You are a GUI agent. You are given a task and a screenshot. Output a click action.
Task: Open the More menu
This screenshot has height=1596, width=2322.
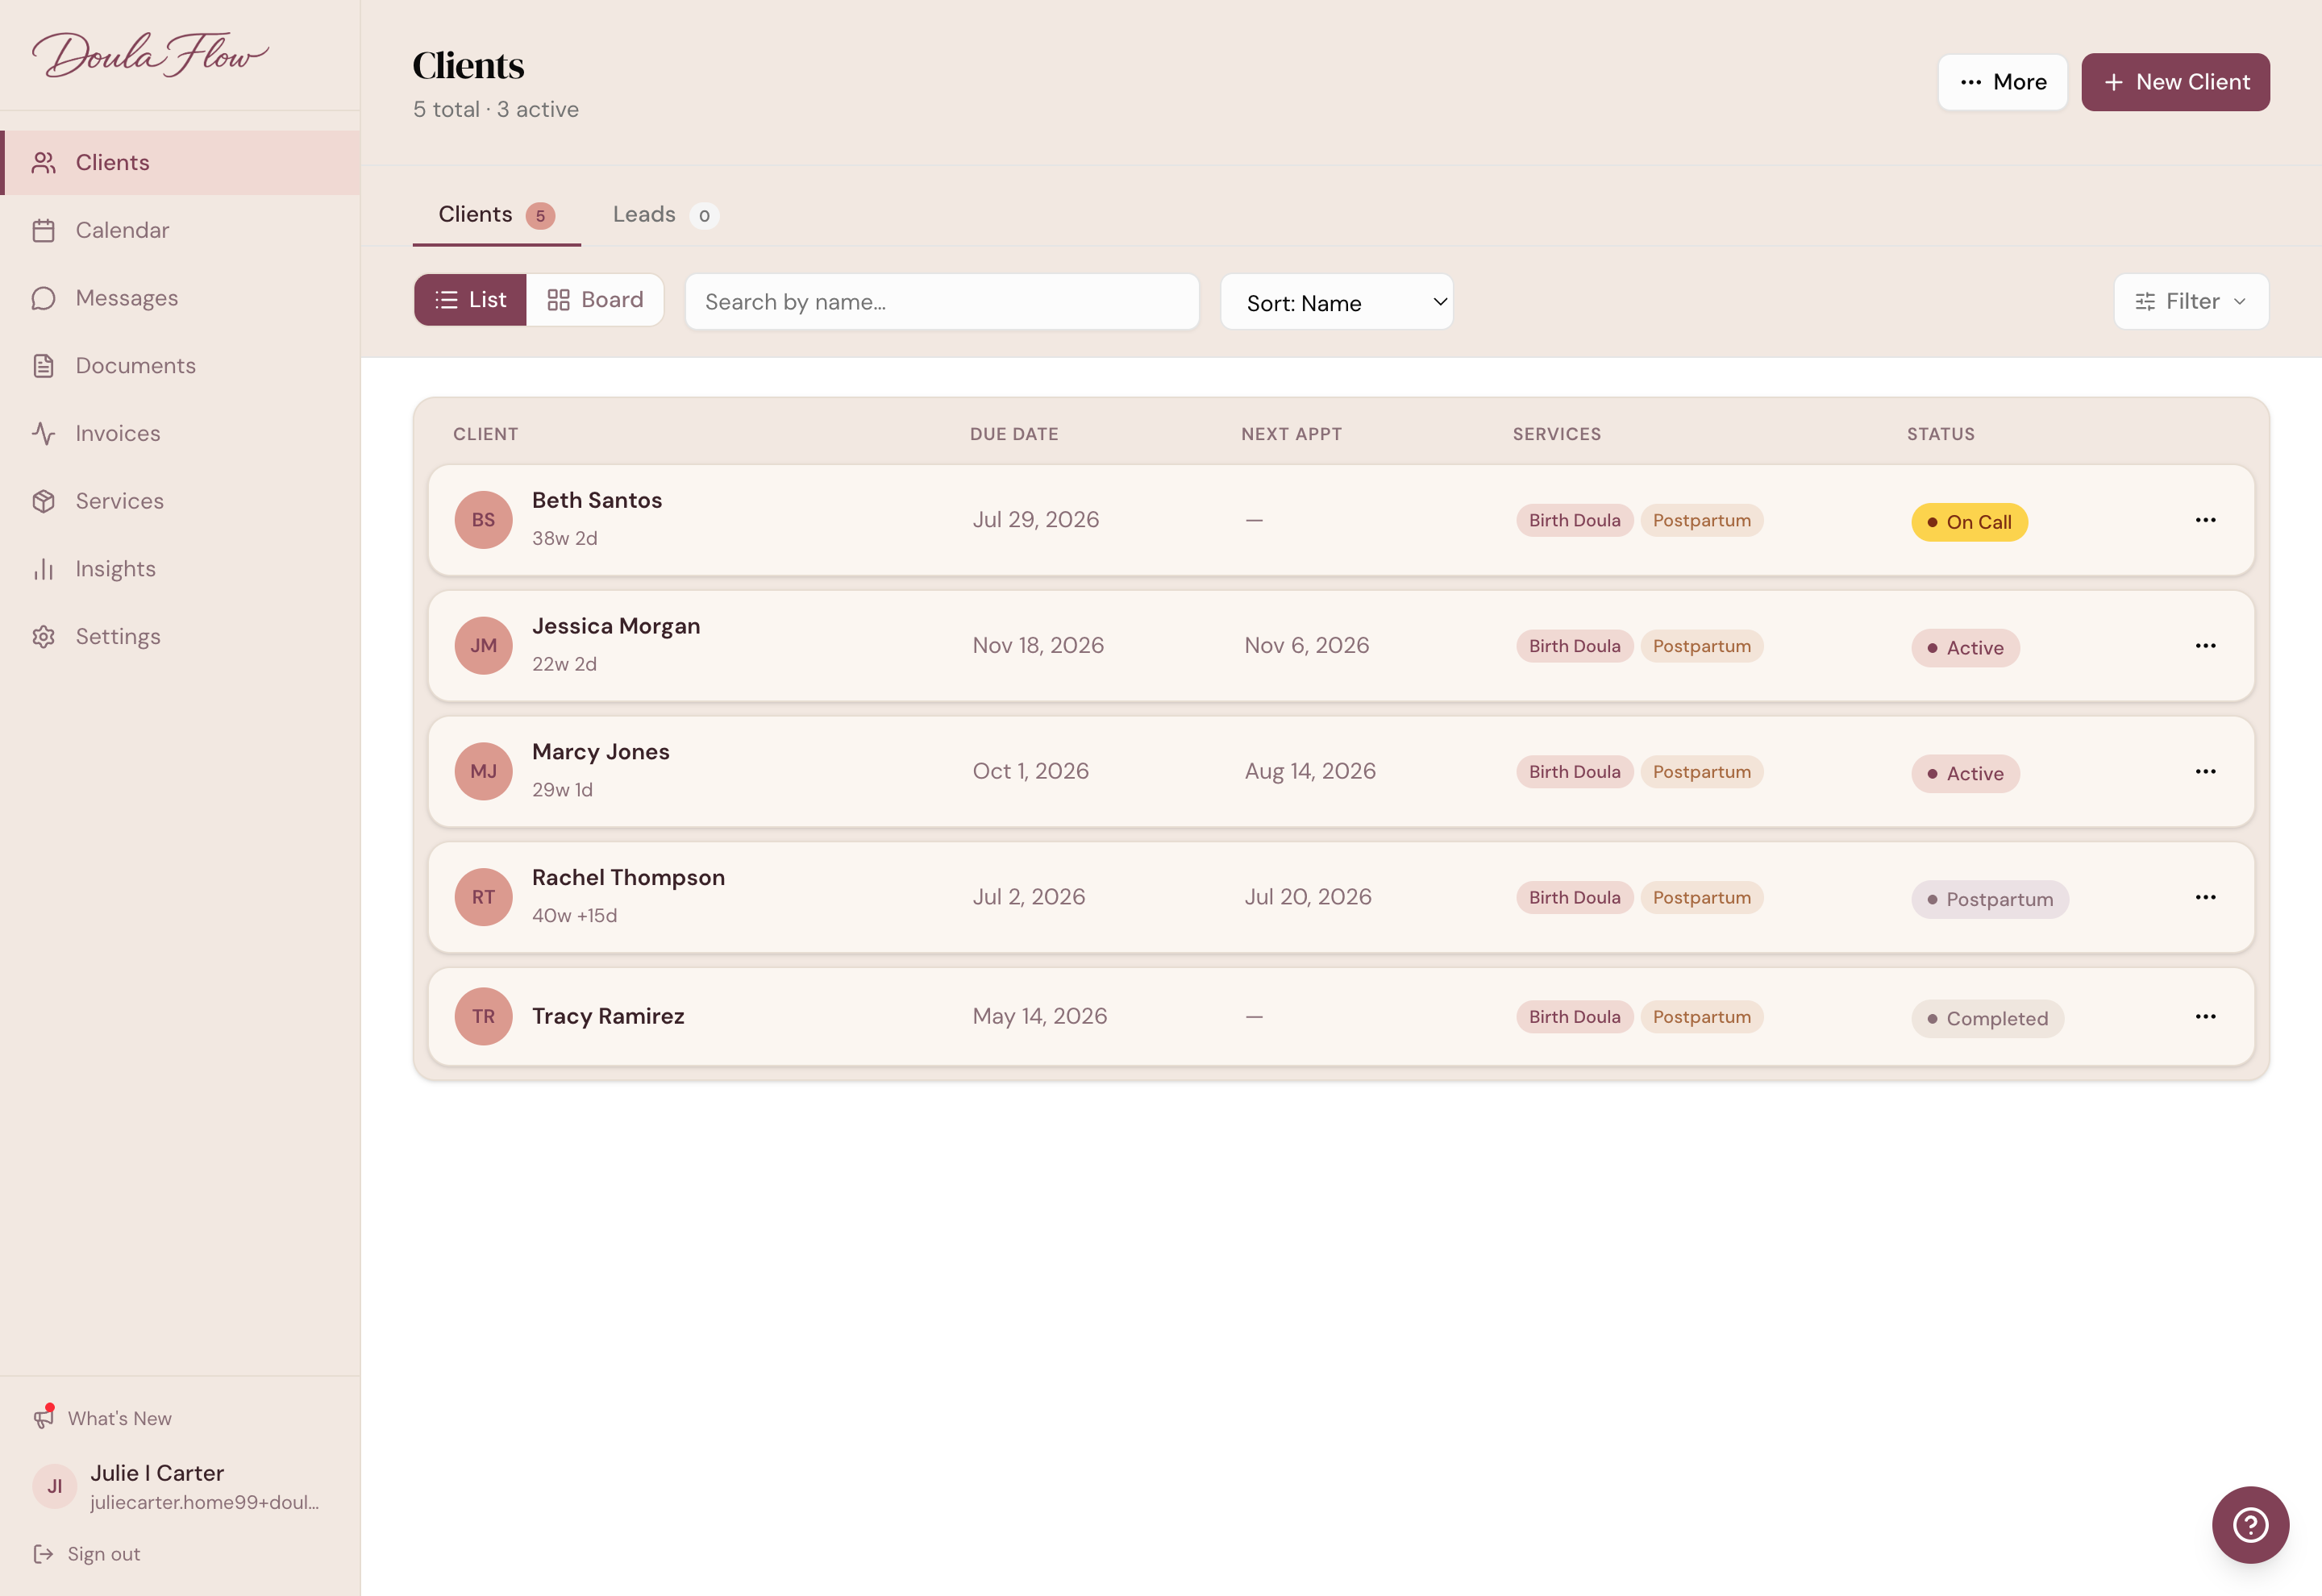(x=2002, y=82)
